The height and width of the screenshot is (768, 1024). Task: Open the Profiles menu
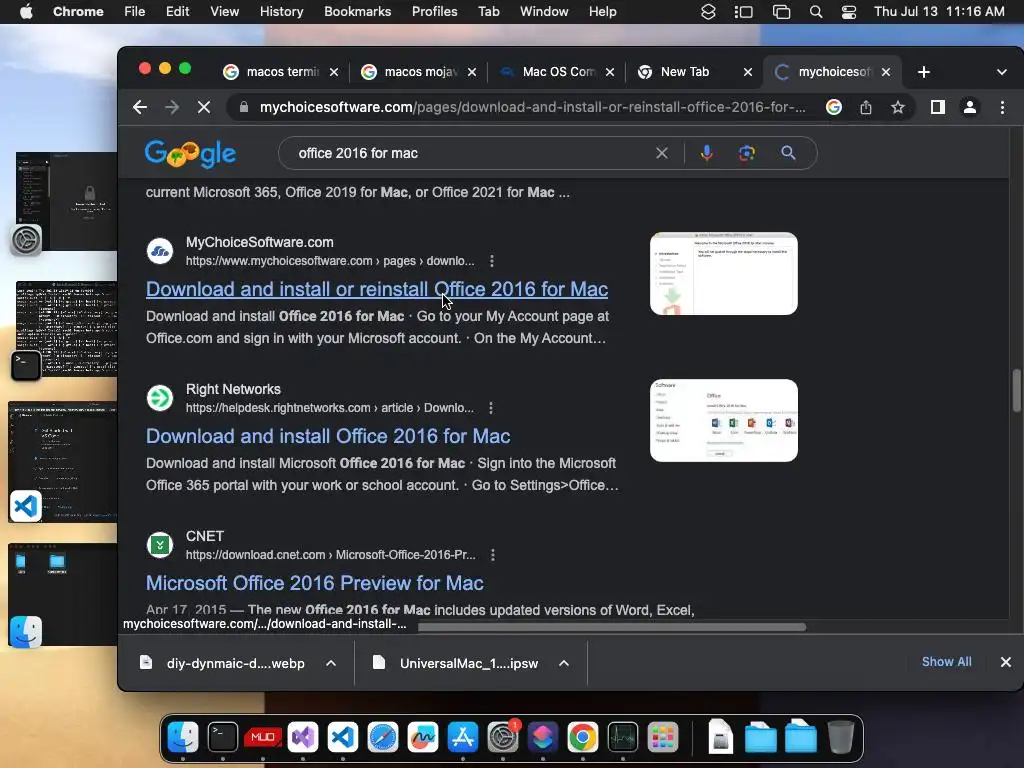coord(434,11)
